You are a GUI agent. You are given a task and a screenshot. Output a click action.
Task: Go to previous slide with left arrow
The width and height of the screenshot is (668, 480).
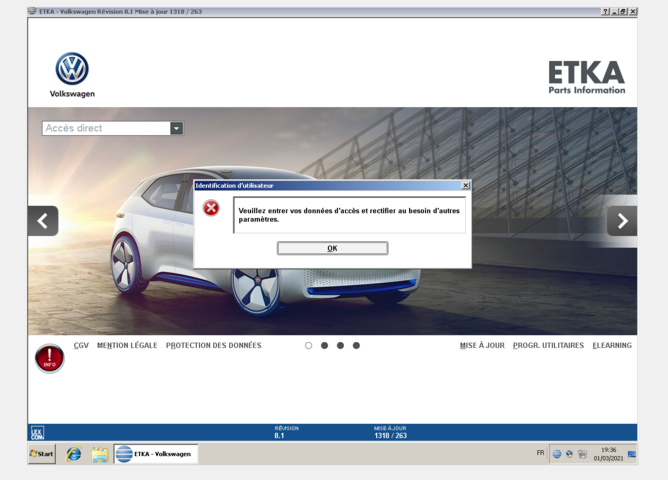pos(43,221)
